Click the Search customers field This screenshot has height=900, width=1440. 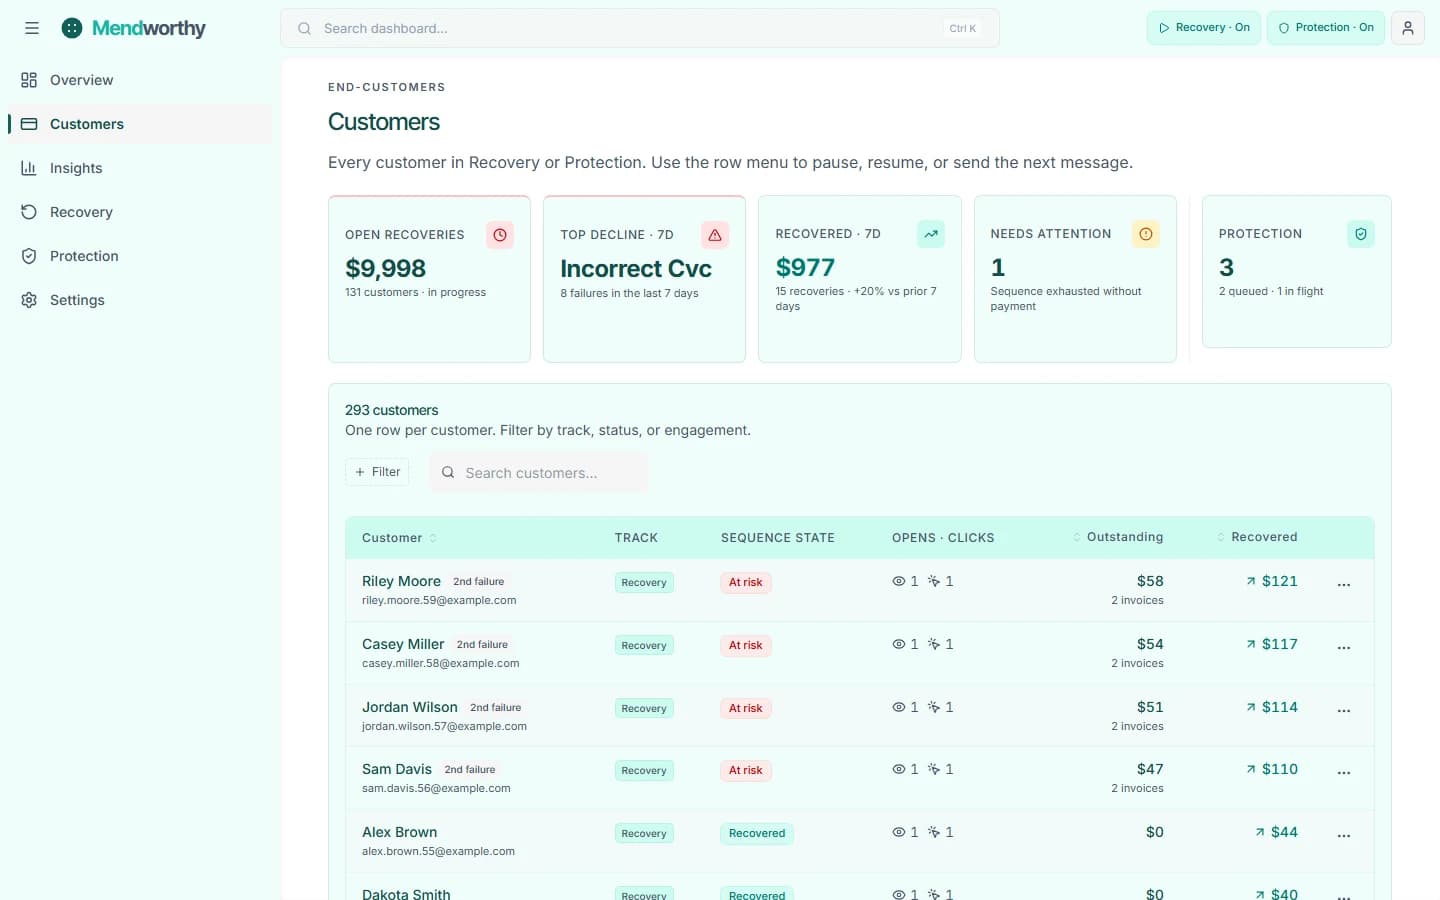point(539,472)
